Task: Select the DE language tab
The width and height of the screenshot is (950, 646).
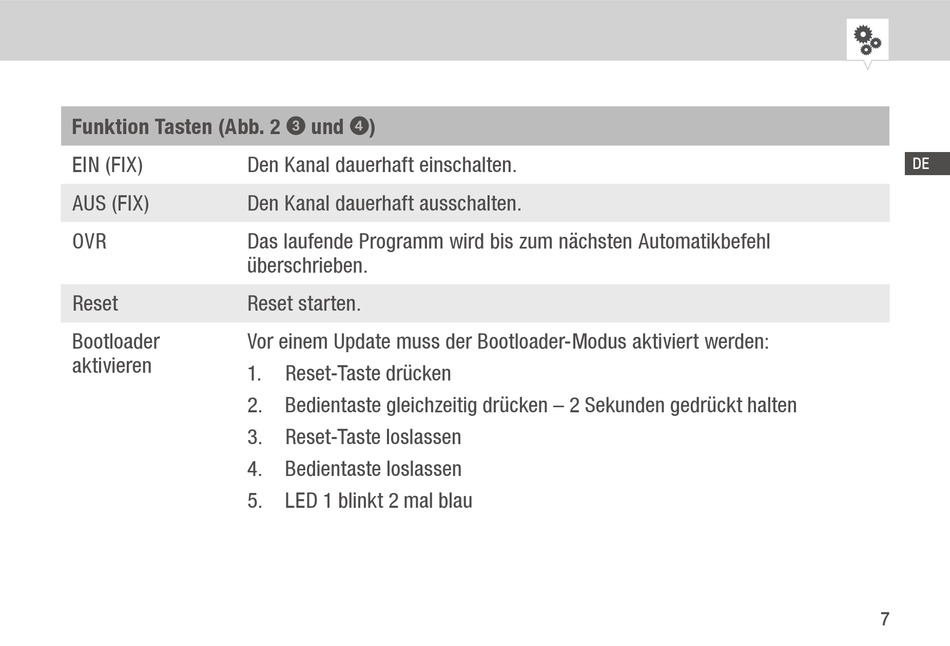Action: click(x=927, y=164)
